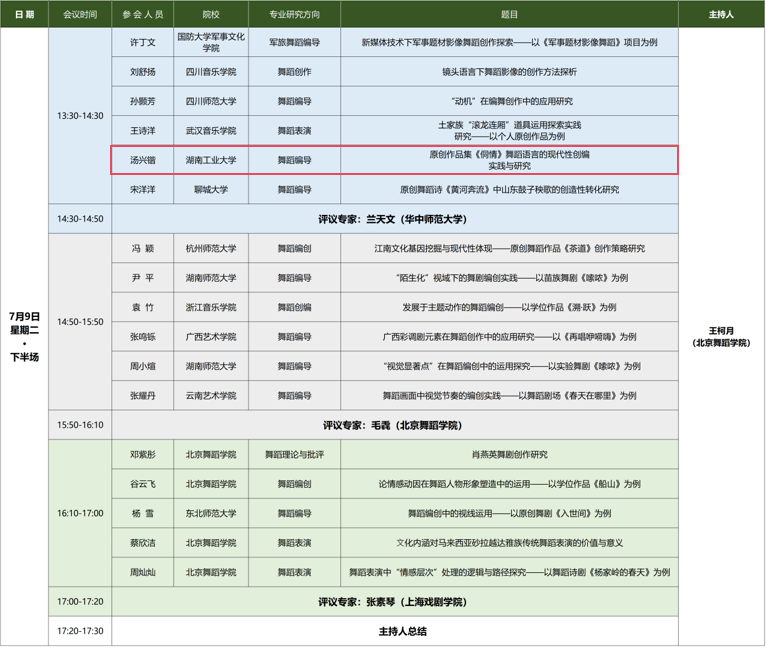This screenshot has width=766, height=649.
Task: Select time slot '15:50-16:10'
Action: point(80,425)
